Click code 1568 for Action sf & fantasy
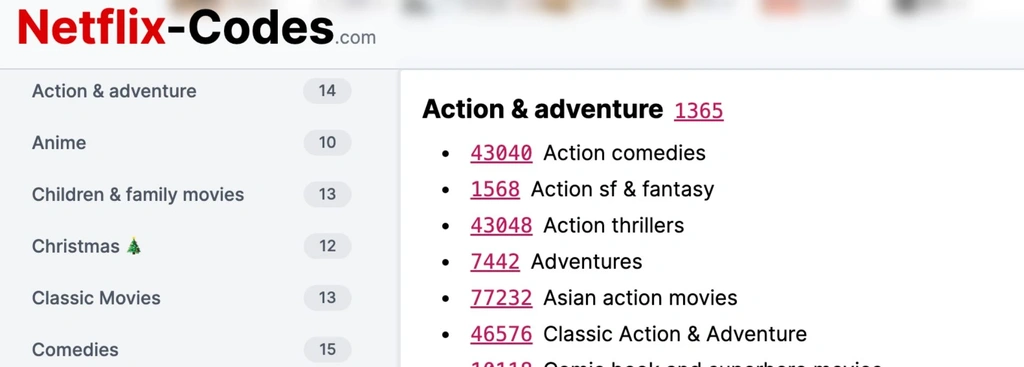The height and width of the screenshot is (367, 1024). [x=495, y=189]
